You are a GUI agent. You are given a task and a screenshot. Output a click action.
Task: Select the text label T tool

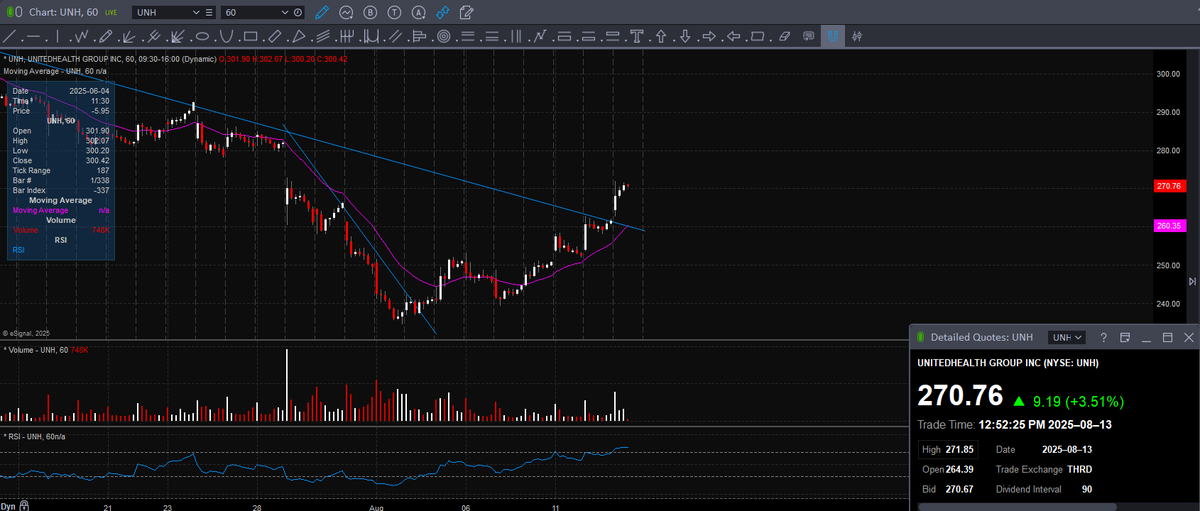point(636,37)
